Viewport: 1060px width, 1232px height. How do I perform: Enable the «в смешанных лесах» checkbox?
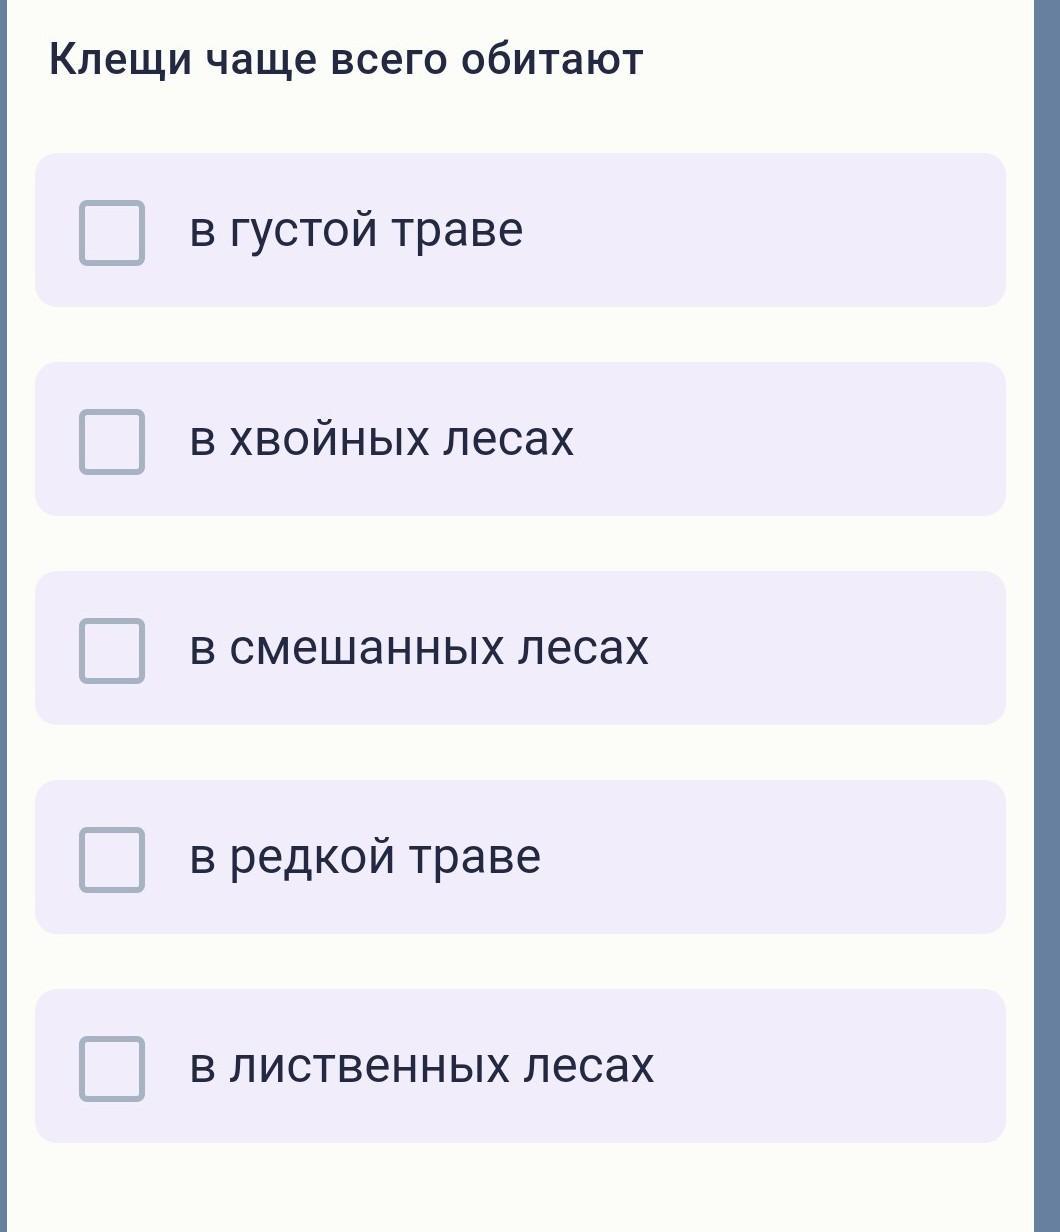112,650
